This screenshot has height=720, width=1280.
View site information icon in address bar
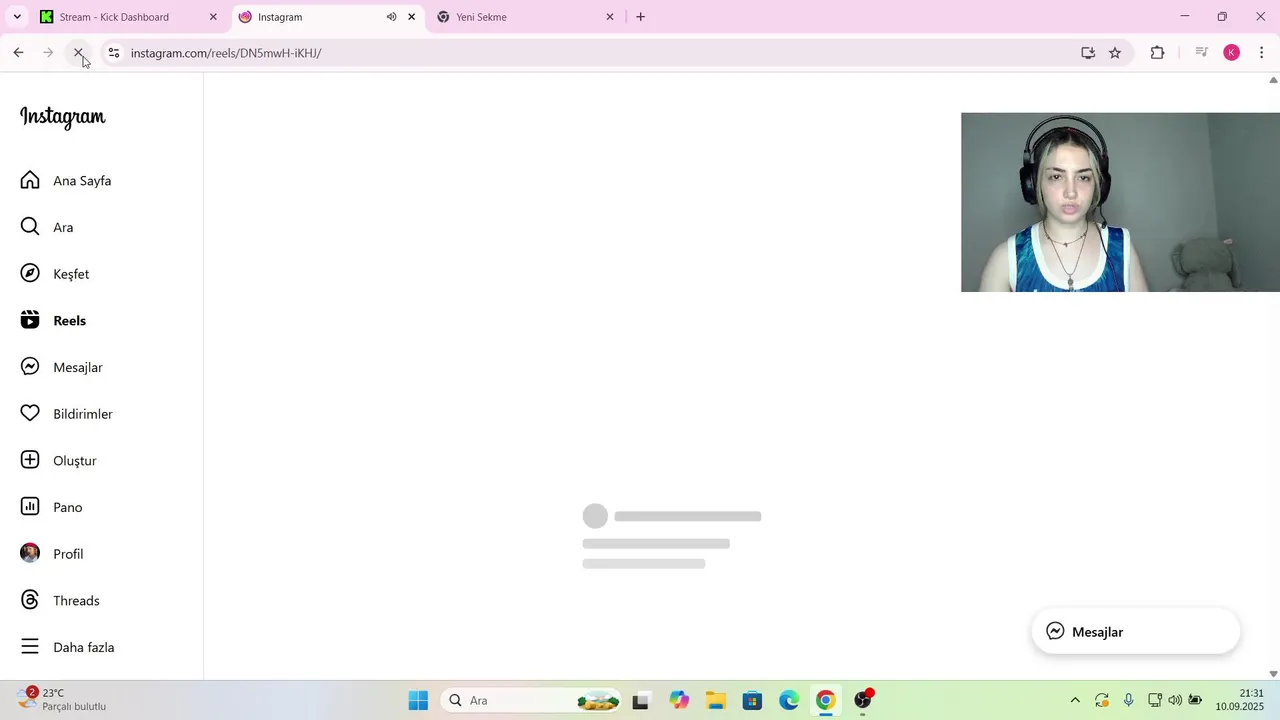pos(114,53)
